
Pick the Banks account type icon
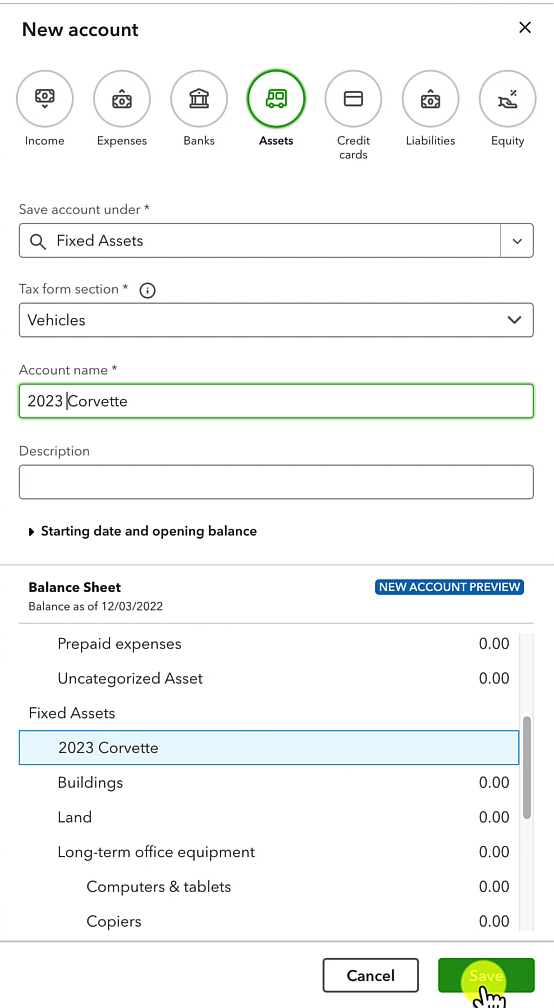tap(199, 98)
